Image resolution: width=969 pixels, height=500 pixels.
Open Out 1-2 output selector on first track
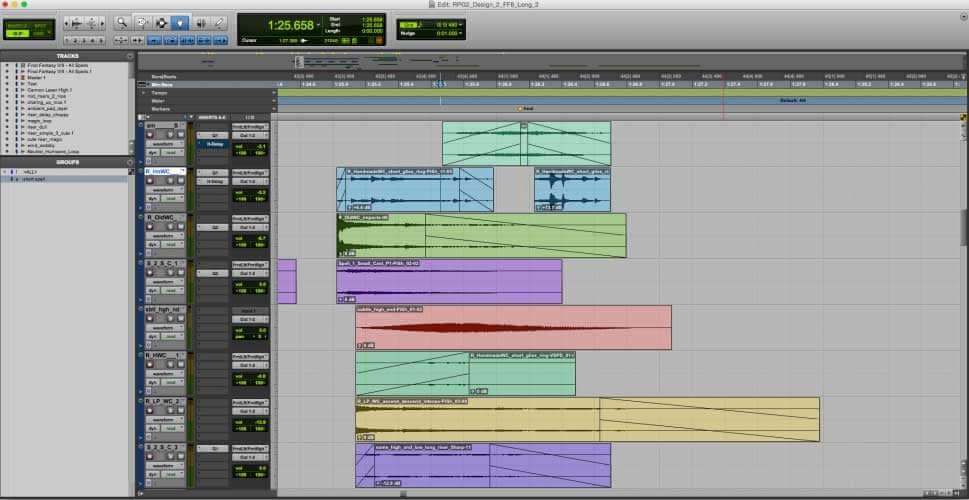(x=250, y=135)
